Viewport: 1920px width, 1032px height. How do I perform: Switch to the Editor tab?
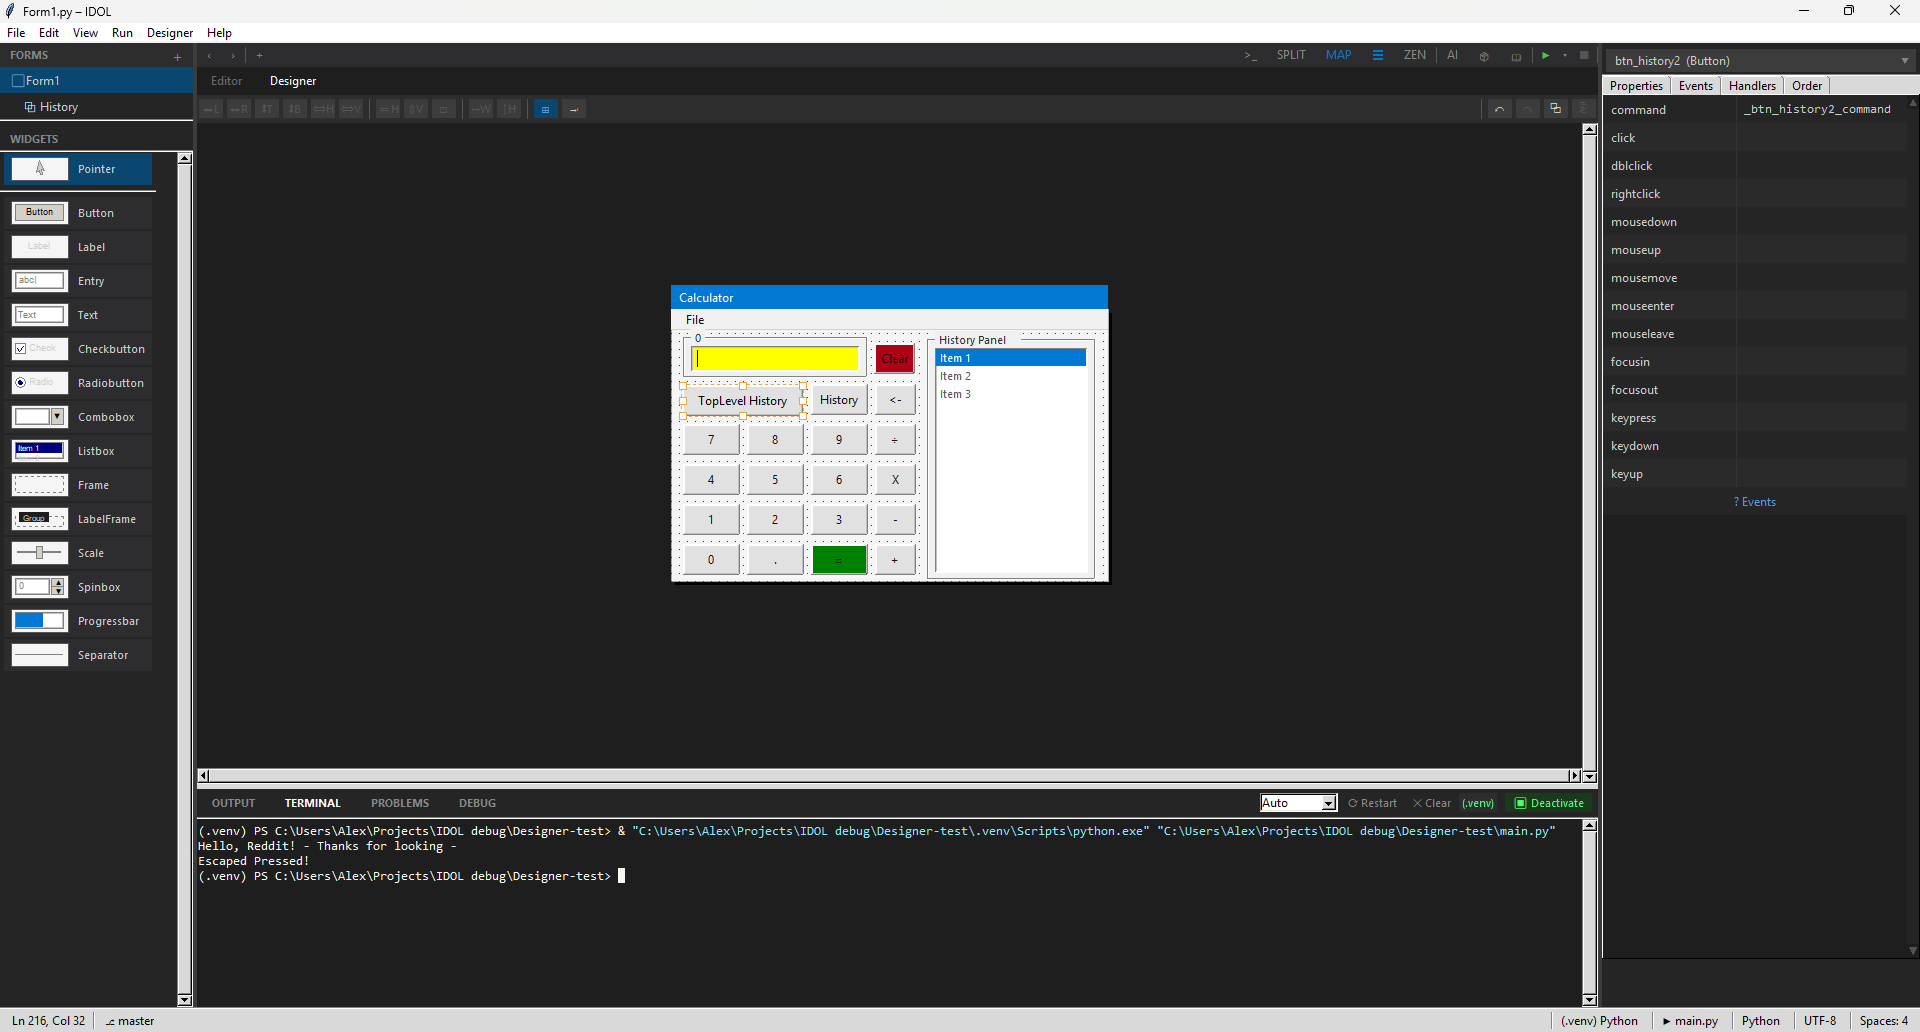click(x=226, y=81)
